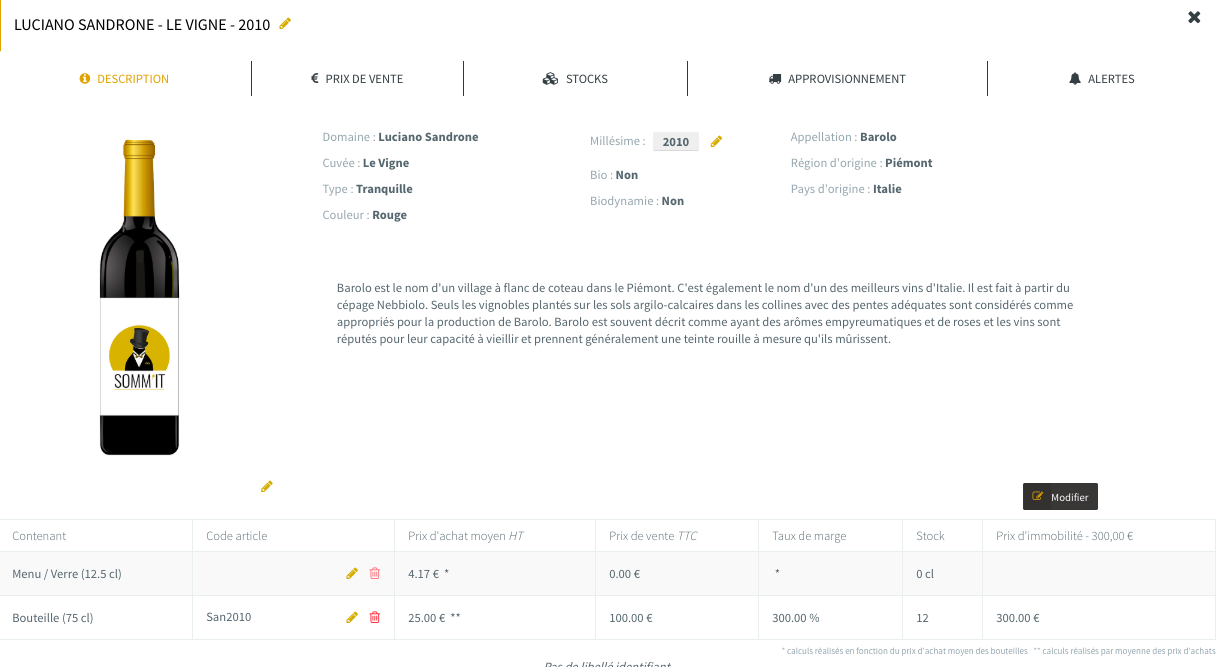Click the 0.00 € sale price
1224x667 pixels.
coord(625,574)
